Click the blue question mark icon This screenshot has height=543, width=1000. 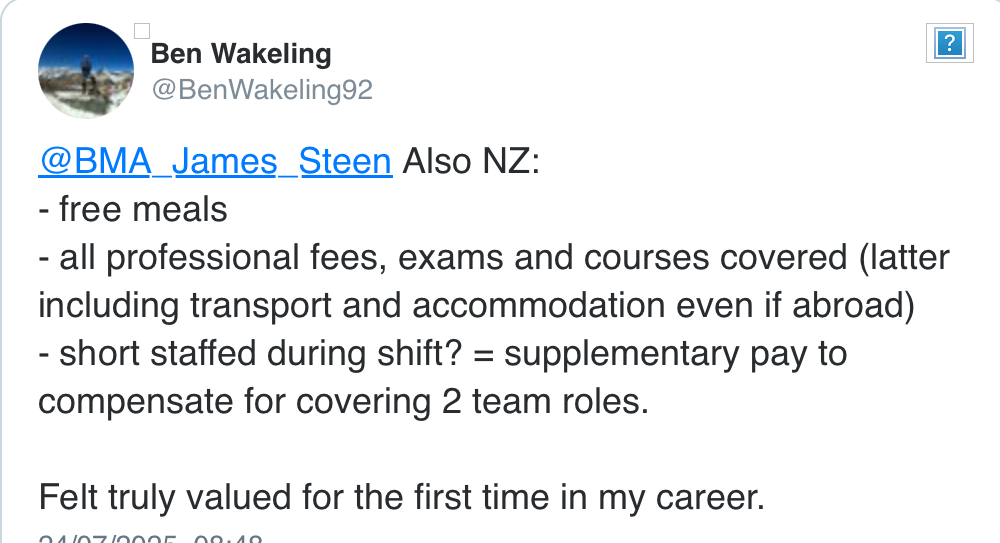pyautogui.click(x=950, y=43)
